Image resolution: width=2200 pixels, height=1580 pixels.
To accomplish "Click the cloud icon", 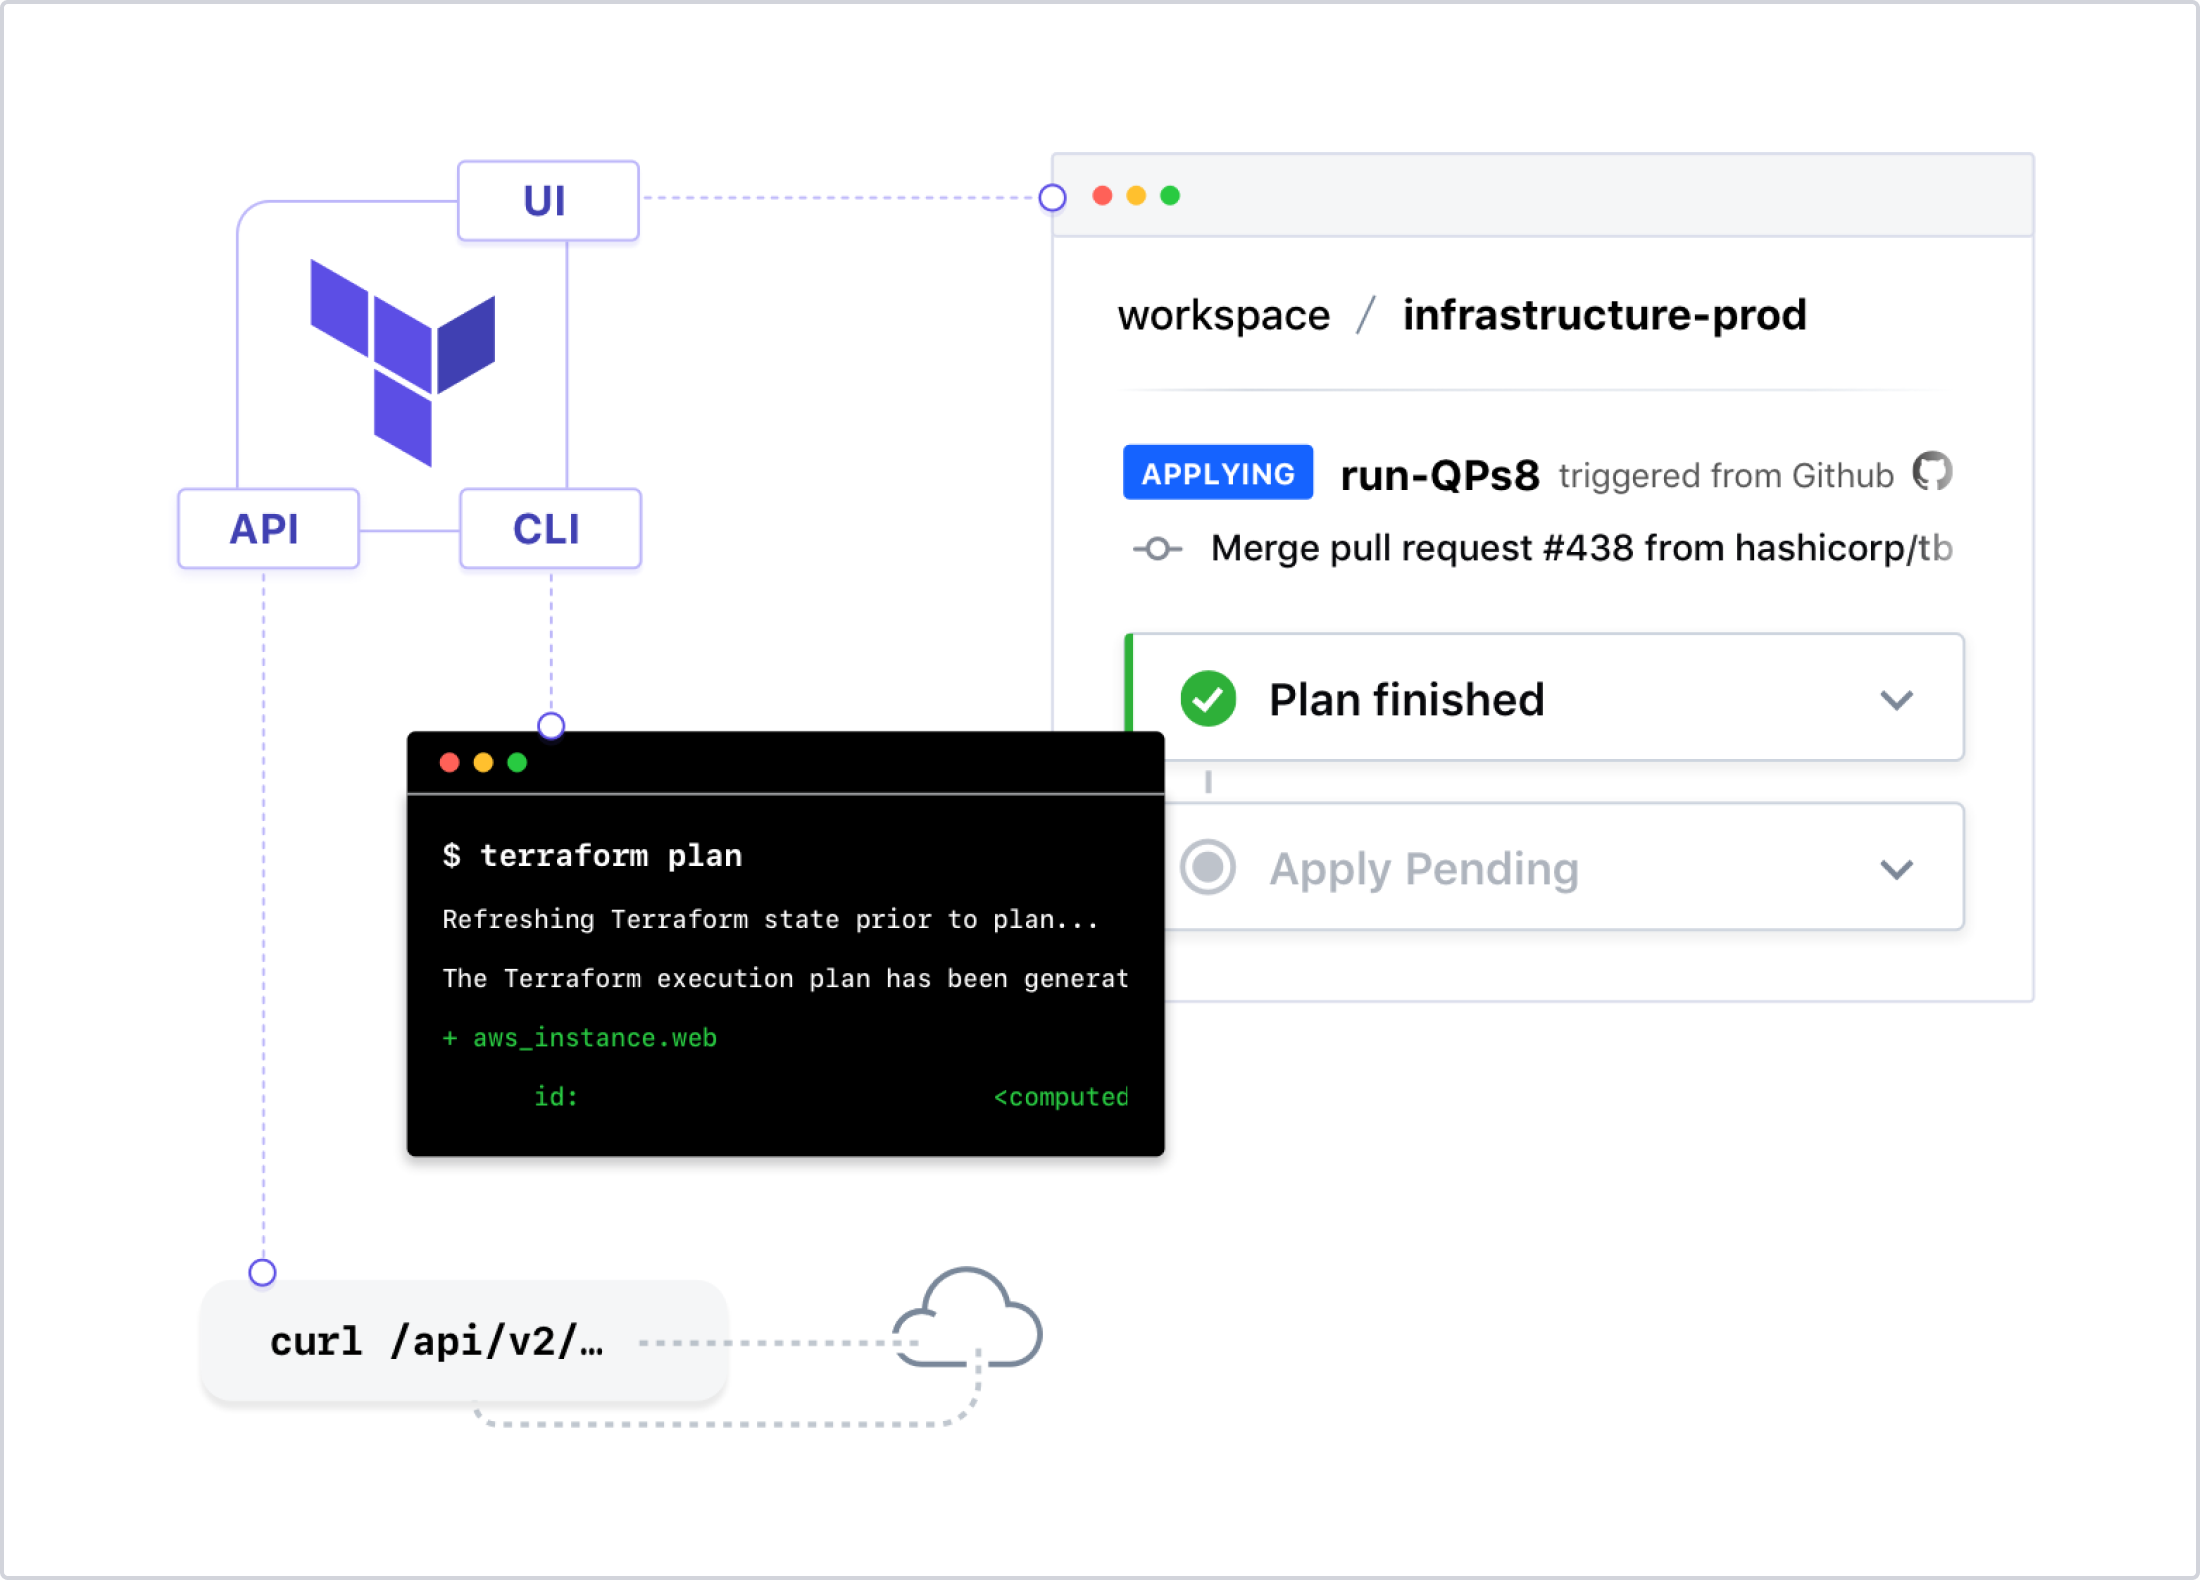I will pos(967,1318).
